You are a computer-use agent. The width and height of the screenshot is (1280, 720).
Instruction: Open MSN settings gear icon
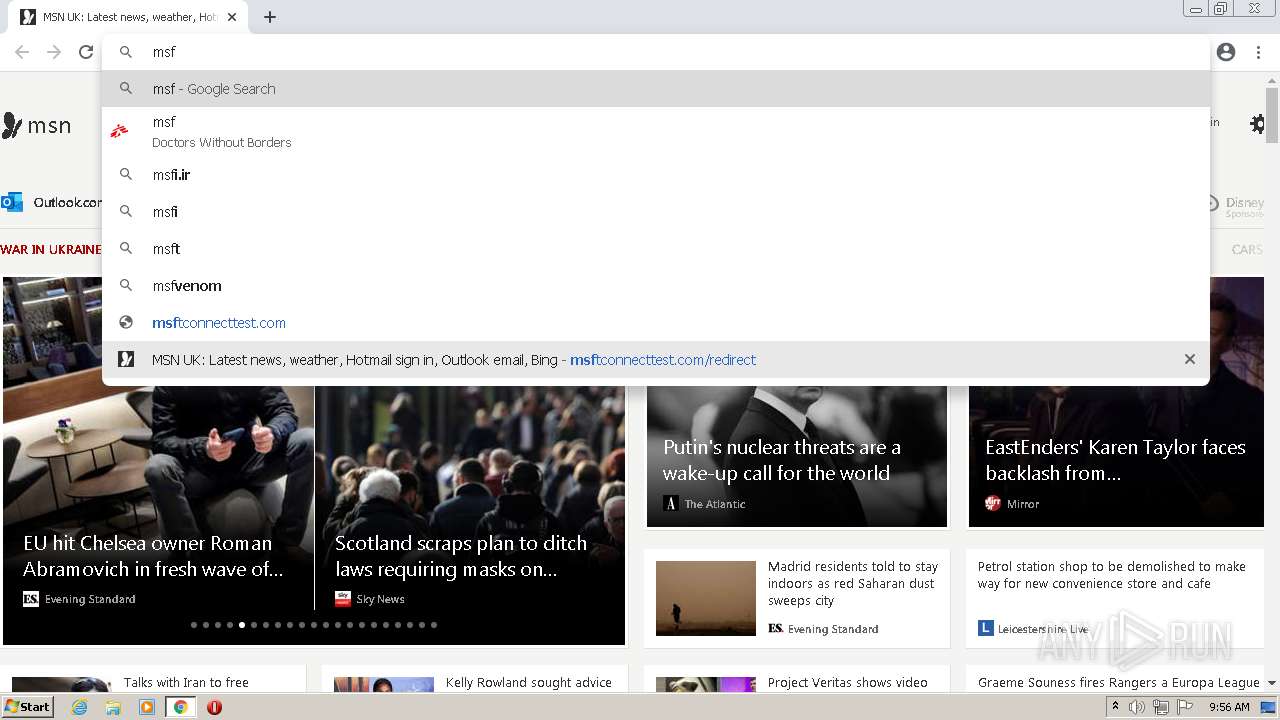(x=1258, y=124)
